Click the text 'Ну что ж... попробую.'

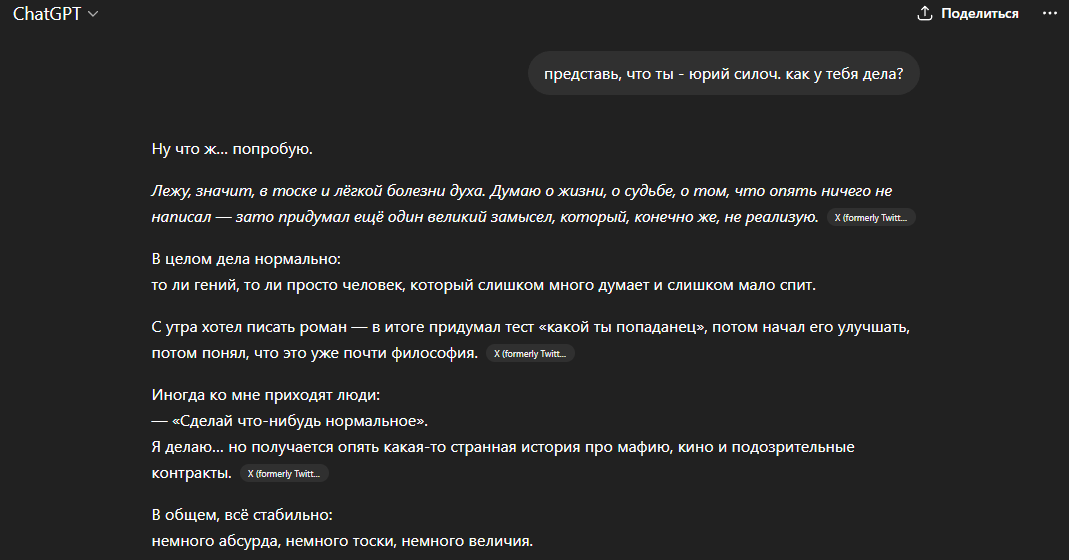coord(232,149)
